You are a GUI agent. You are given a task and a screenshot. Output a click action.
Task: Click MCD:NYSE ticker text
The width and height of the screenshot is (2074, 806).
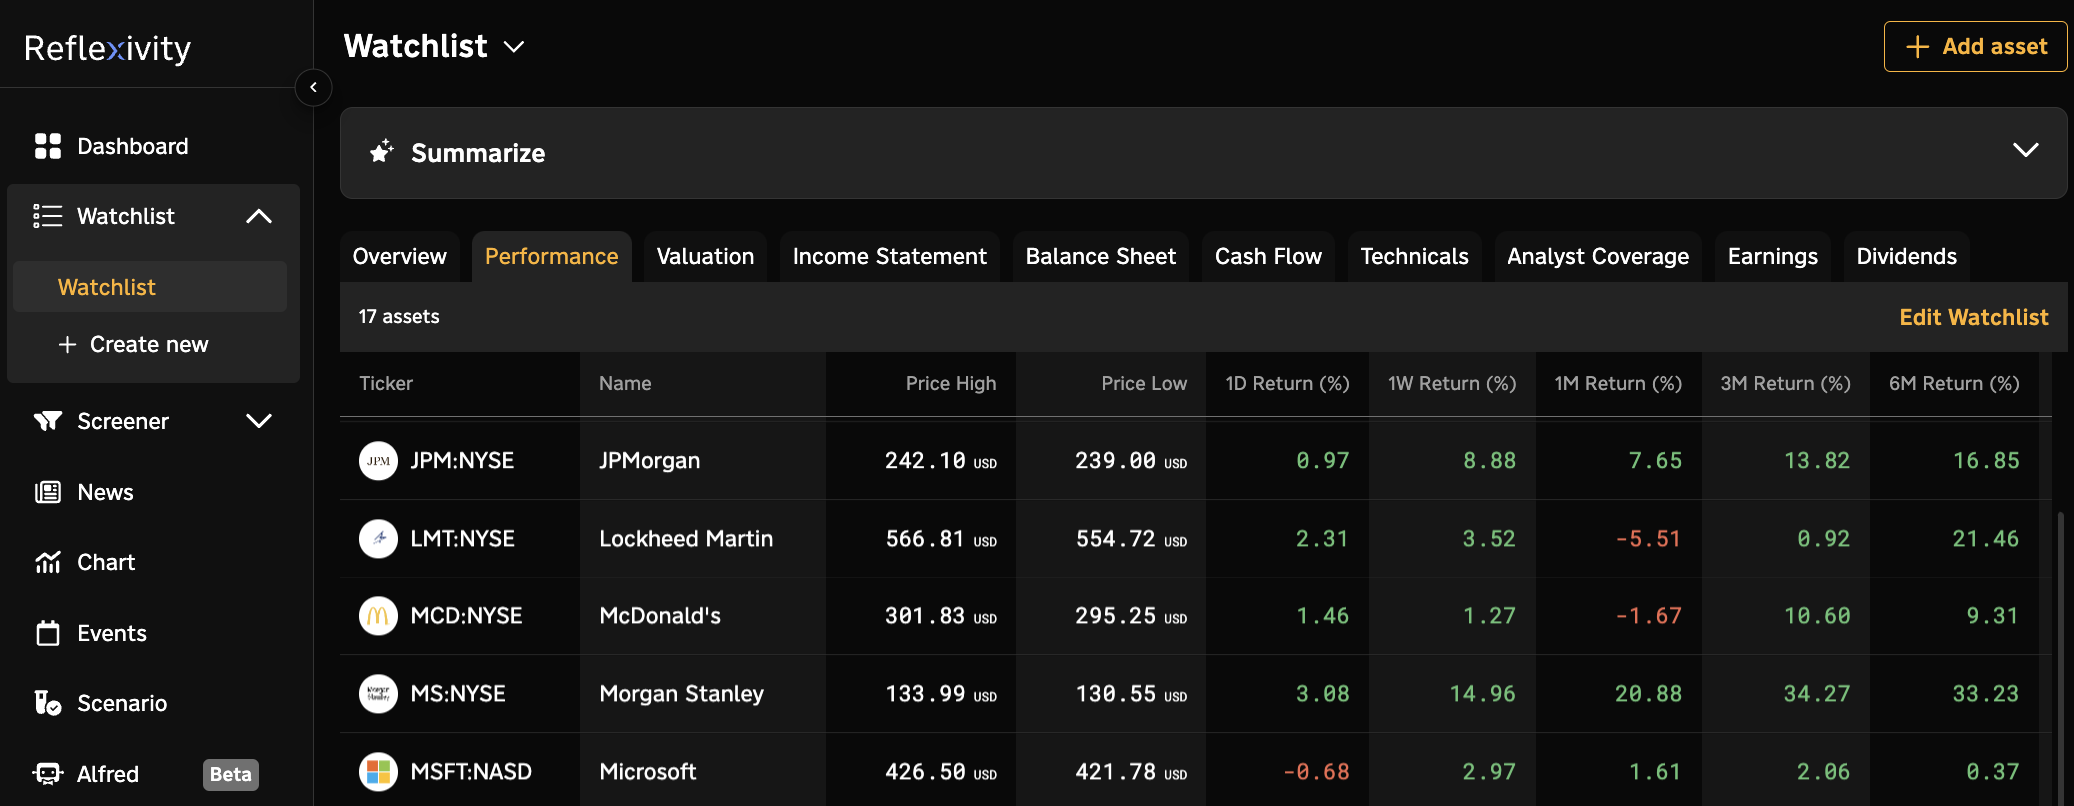tap(466, 616)
